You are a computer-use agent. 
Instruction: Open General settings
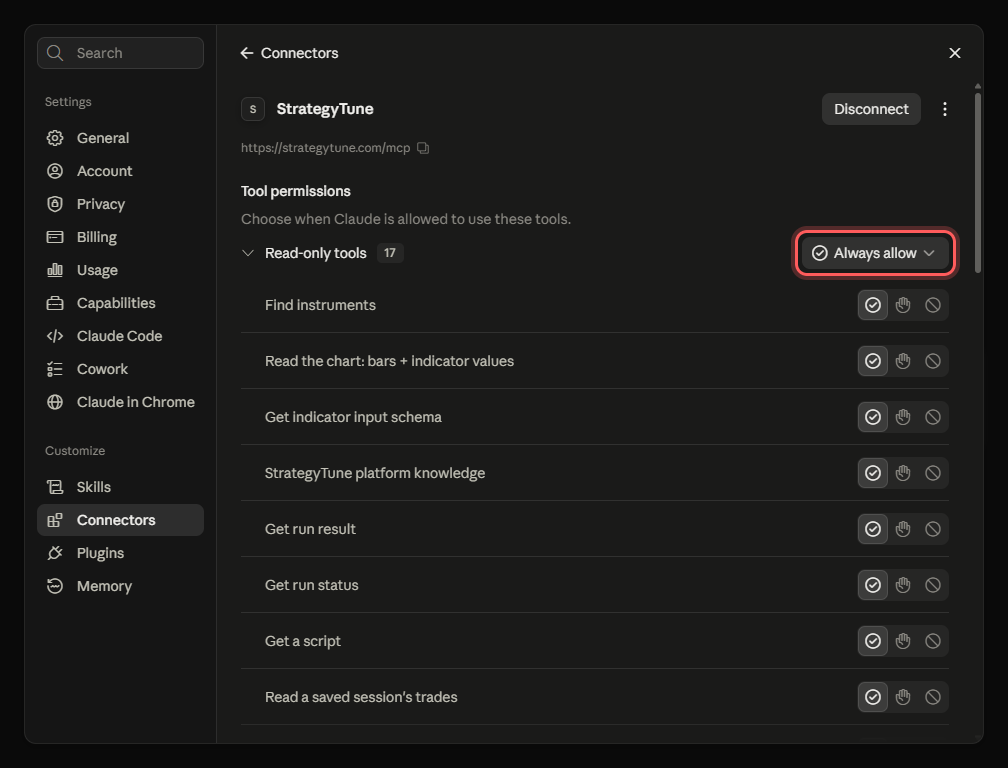(x=120, y=138)
